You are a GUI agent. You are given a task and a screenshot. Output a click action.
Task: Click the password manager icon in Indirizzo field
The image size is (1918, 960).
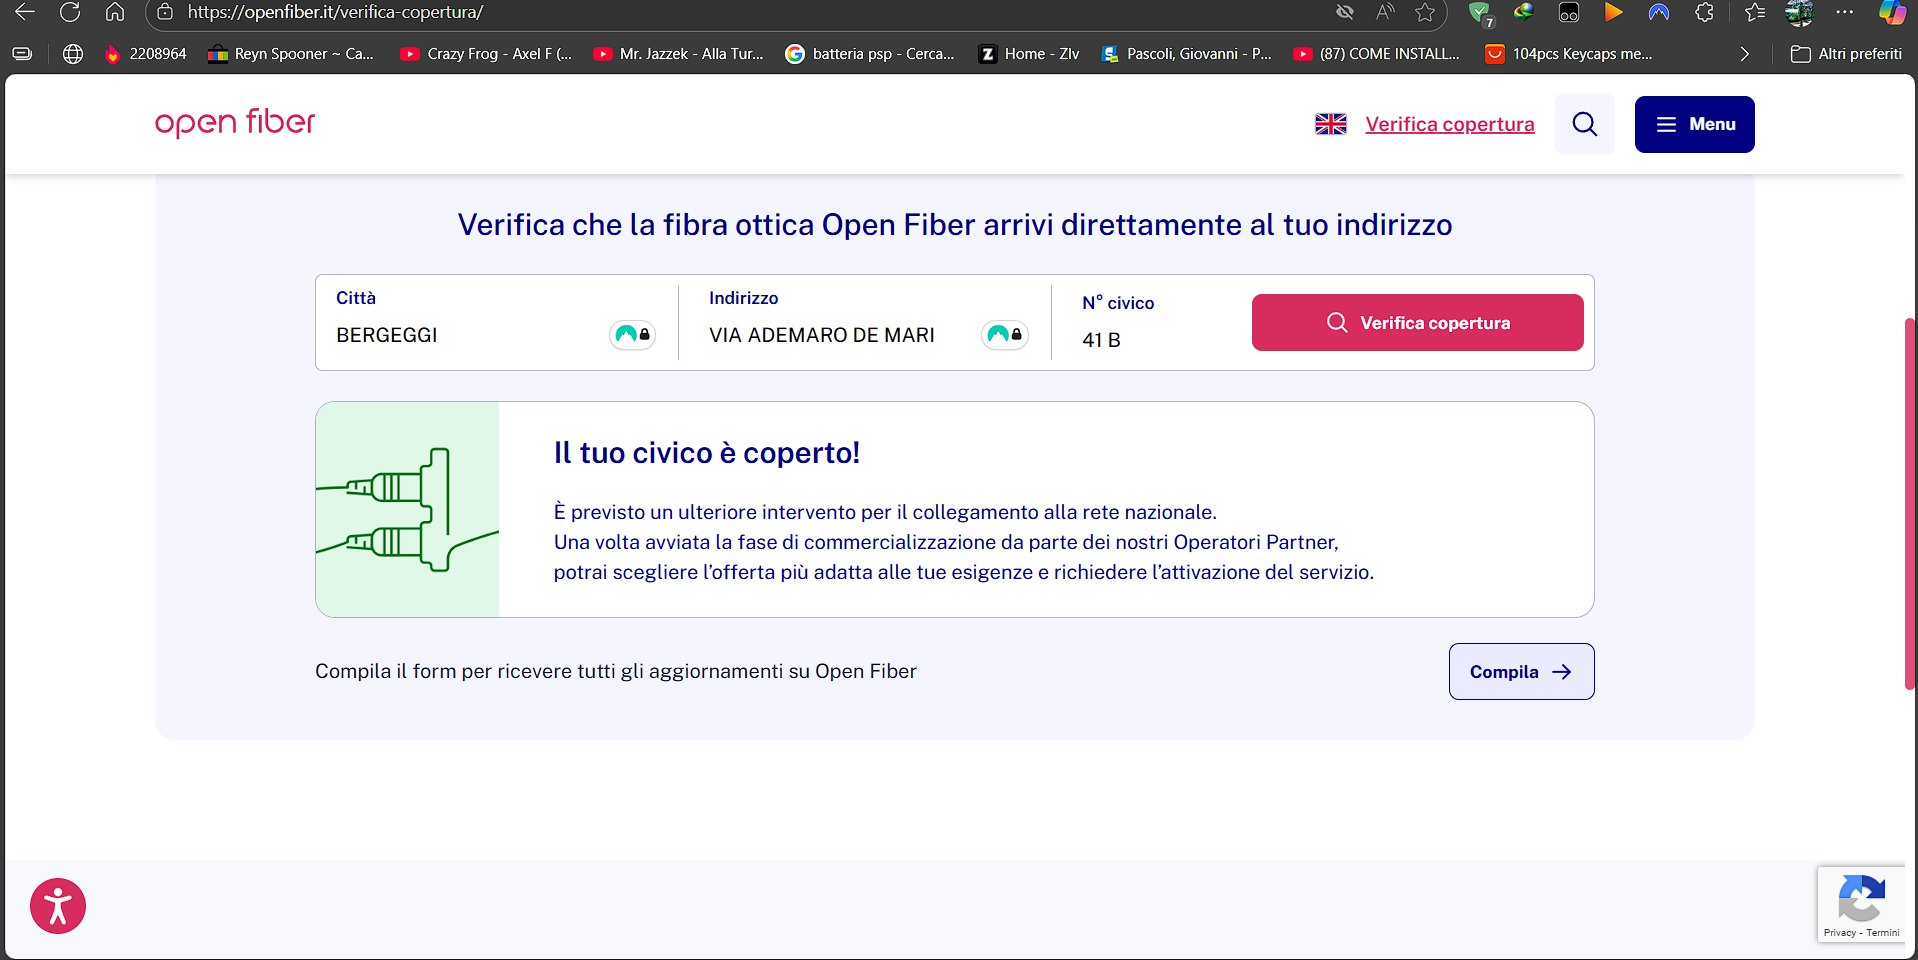click(x=1004, y=335)
